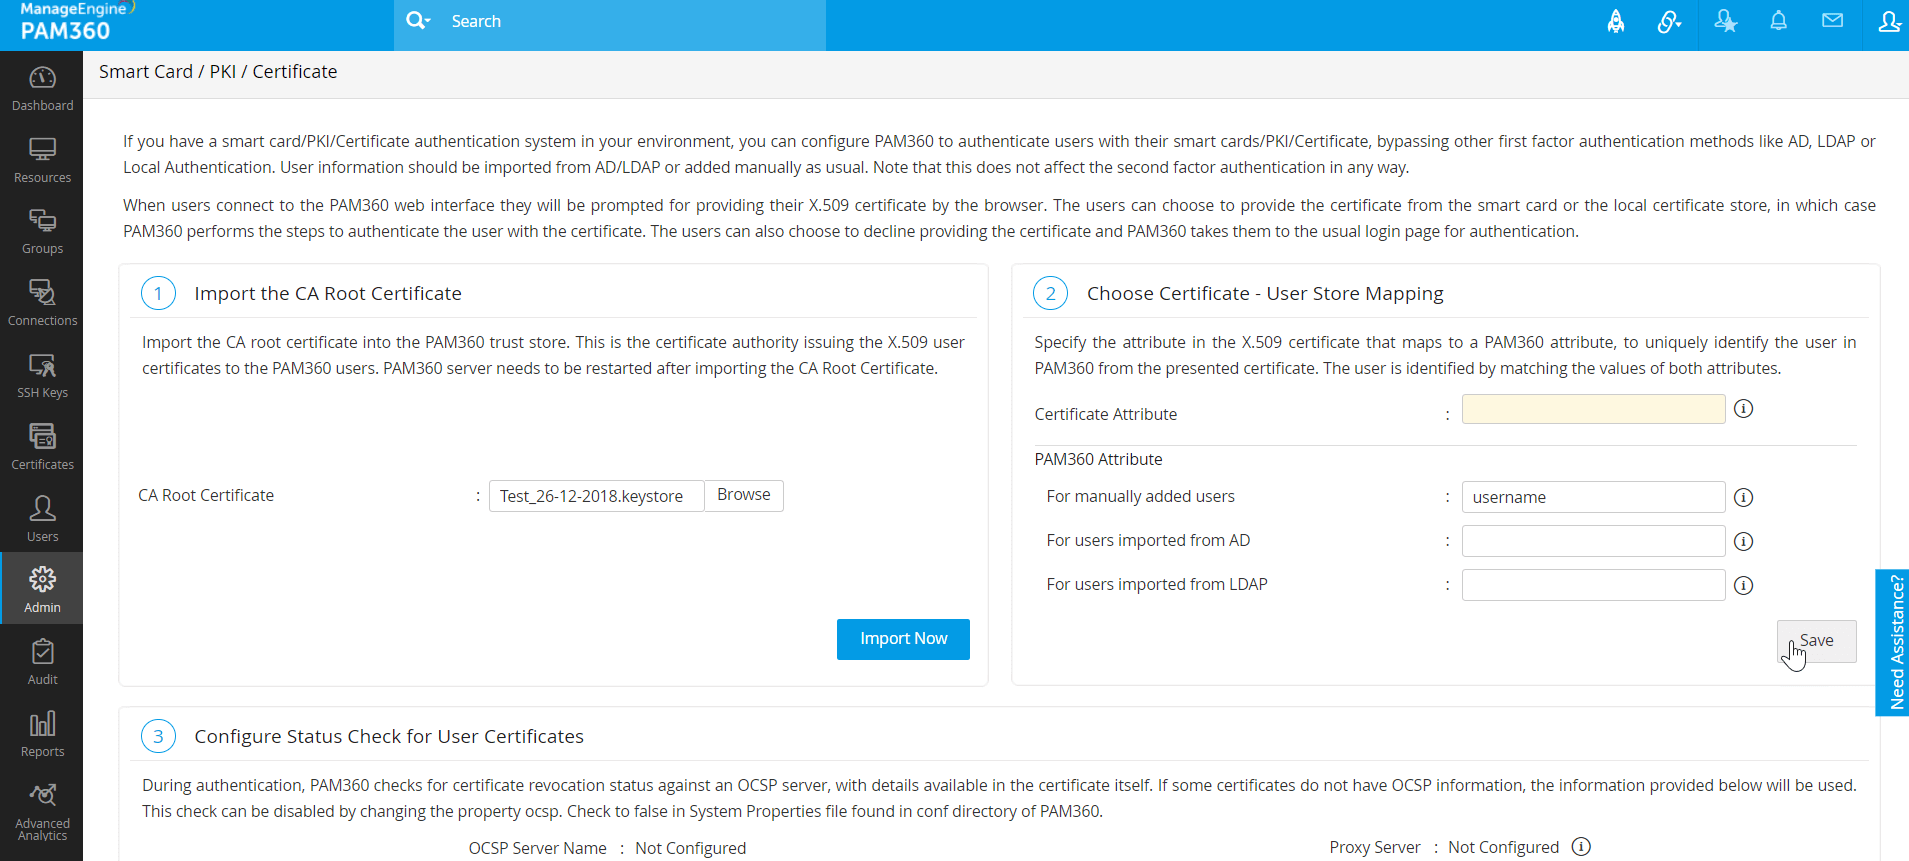This screenshot has height=861, width=1909.
Task: Click the notification bell icon
Action: (x=1778, y=21)
